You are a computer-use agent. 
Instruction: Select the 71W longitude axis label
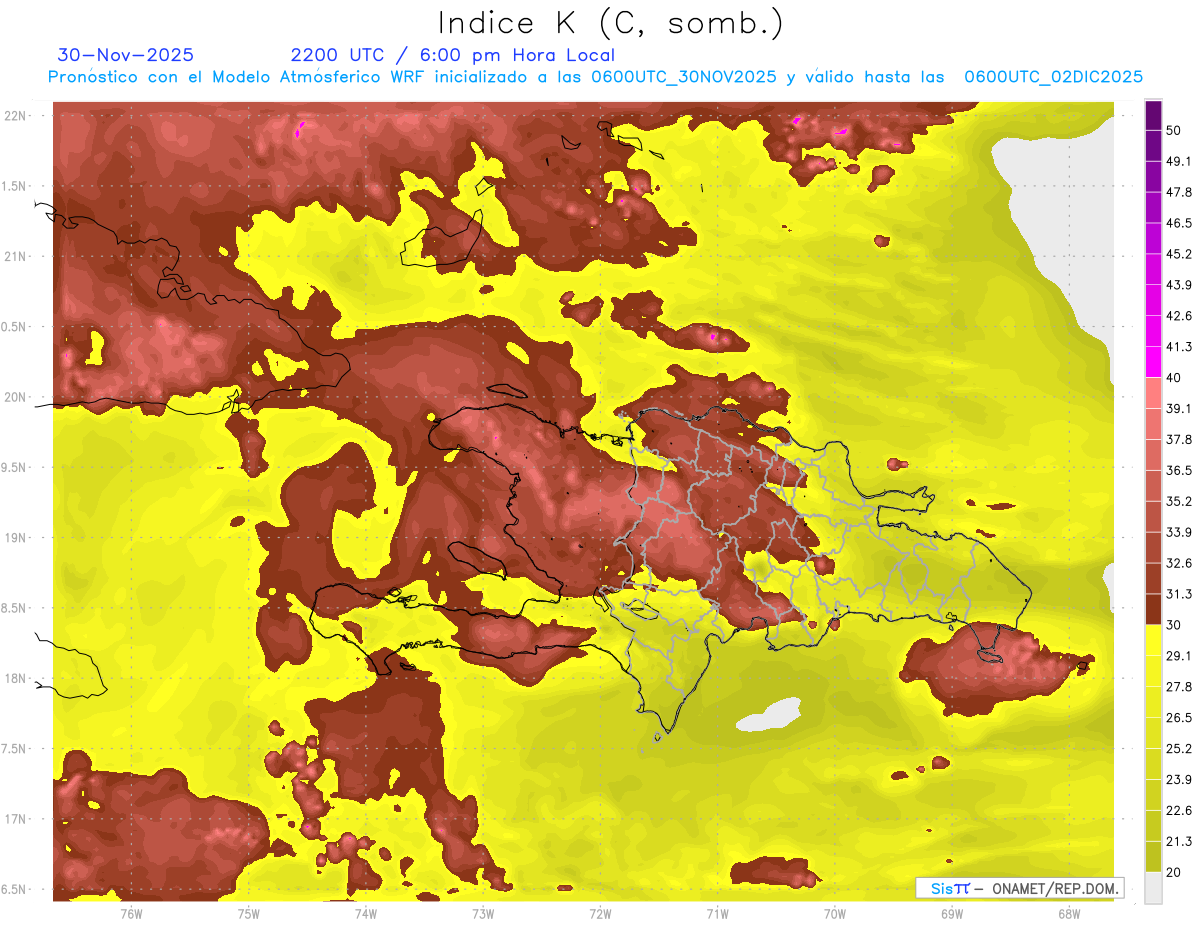pyautogui.click(x=717, y=913)
